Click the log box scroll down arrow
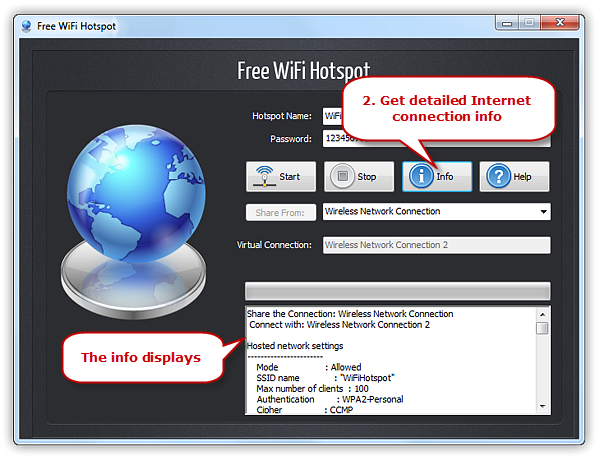This screenshot has height=460, width=600. (x=542, y=406)
